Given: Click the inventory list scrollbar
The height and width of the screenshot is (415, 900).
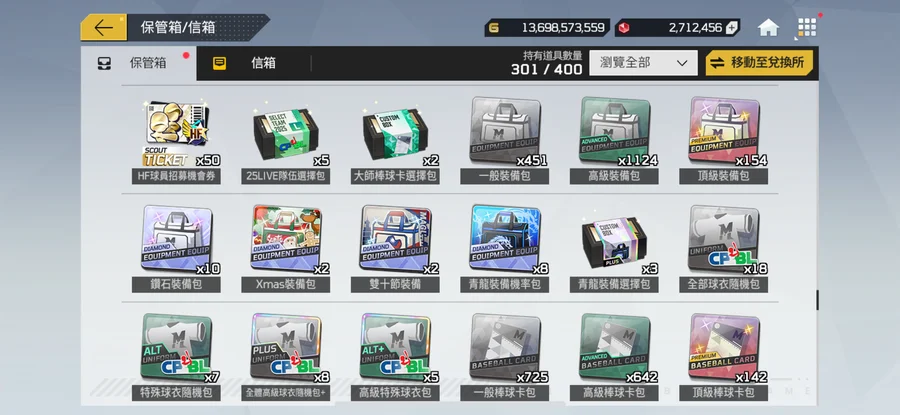Looking at the screenshot, I should 817,300.
